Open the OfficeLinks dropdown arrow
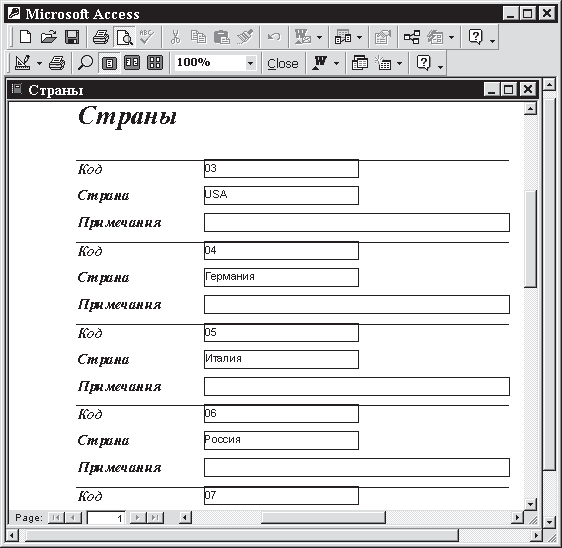Viewport: 562px width, 548px height. tap(336, 63)
